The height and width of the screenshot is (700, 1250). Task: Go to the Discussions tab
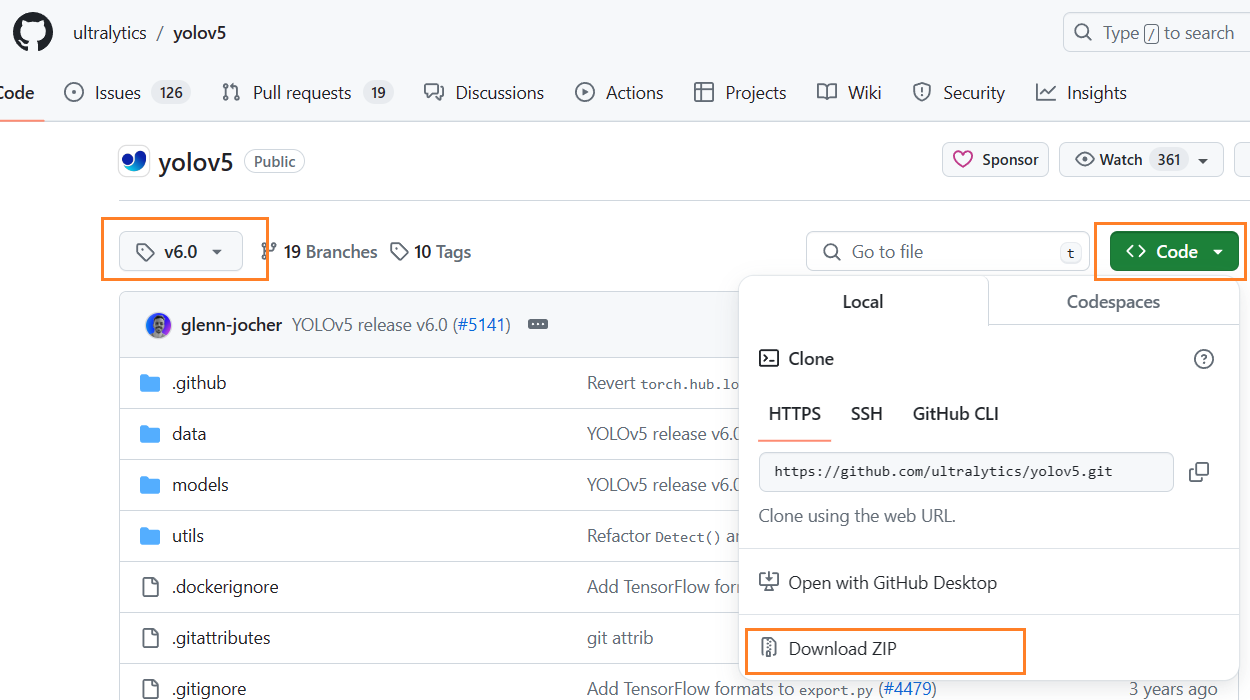pyautogui.click(x=484, y=93)
